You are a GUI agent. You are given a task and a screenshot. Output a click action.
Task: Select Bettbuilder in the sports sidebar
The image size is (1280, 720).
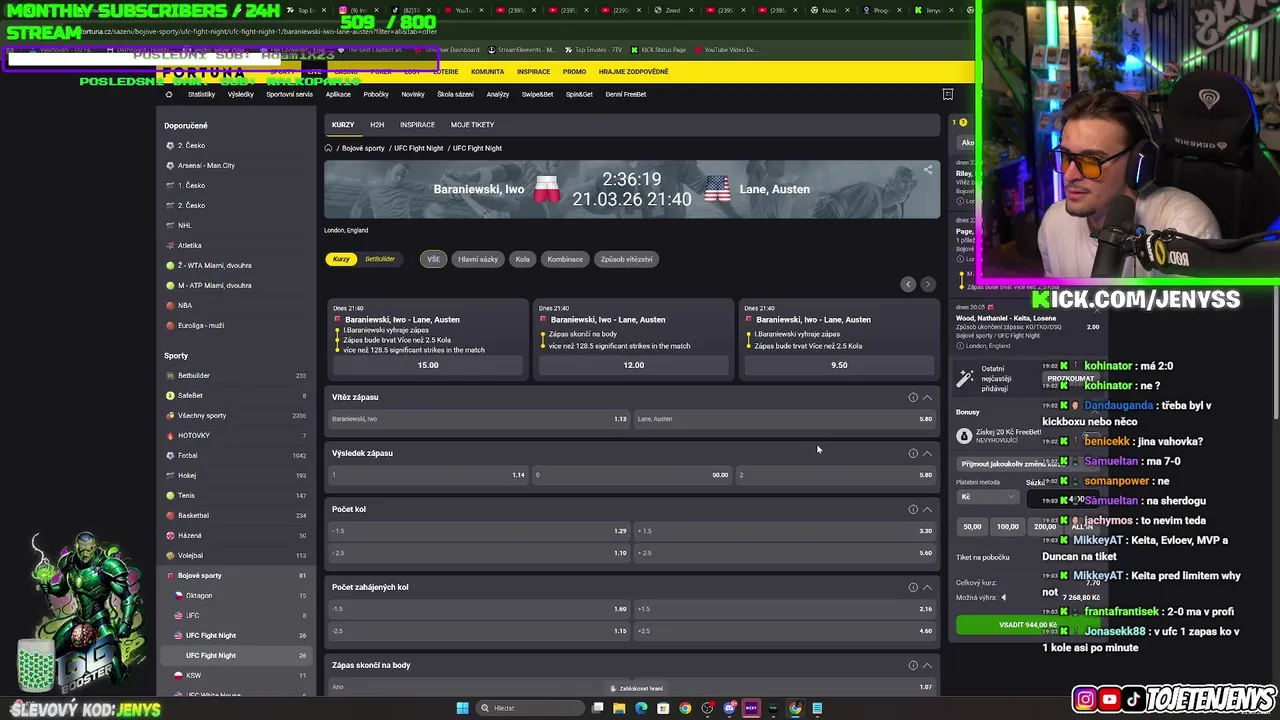tap(236, 375)
